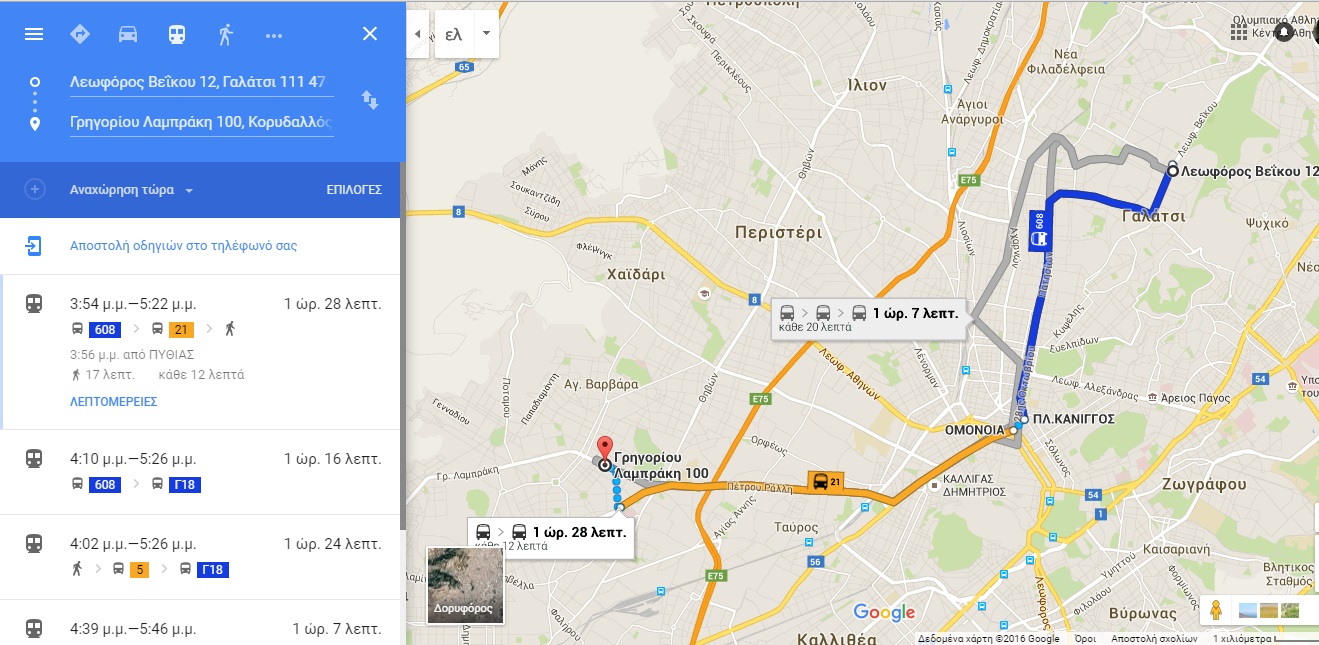Viewport: 1319px width, 645px height.
Task: Open more travel modes ellipsis
Action: pos(274,35)
